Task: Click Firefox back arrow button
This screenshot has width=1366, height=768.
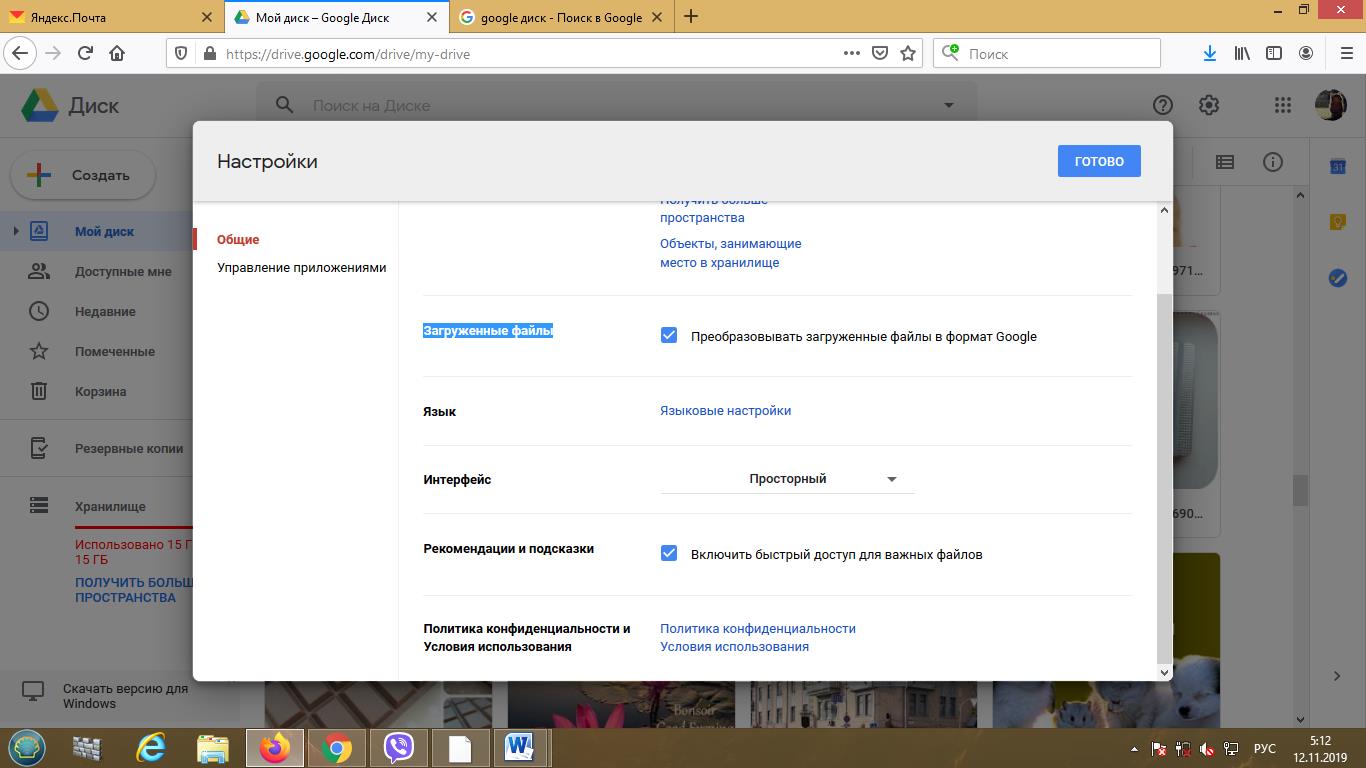Action: click(20, 53)
